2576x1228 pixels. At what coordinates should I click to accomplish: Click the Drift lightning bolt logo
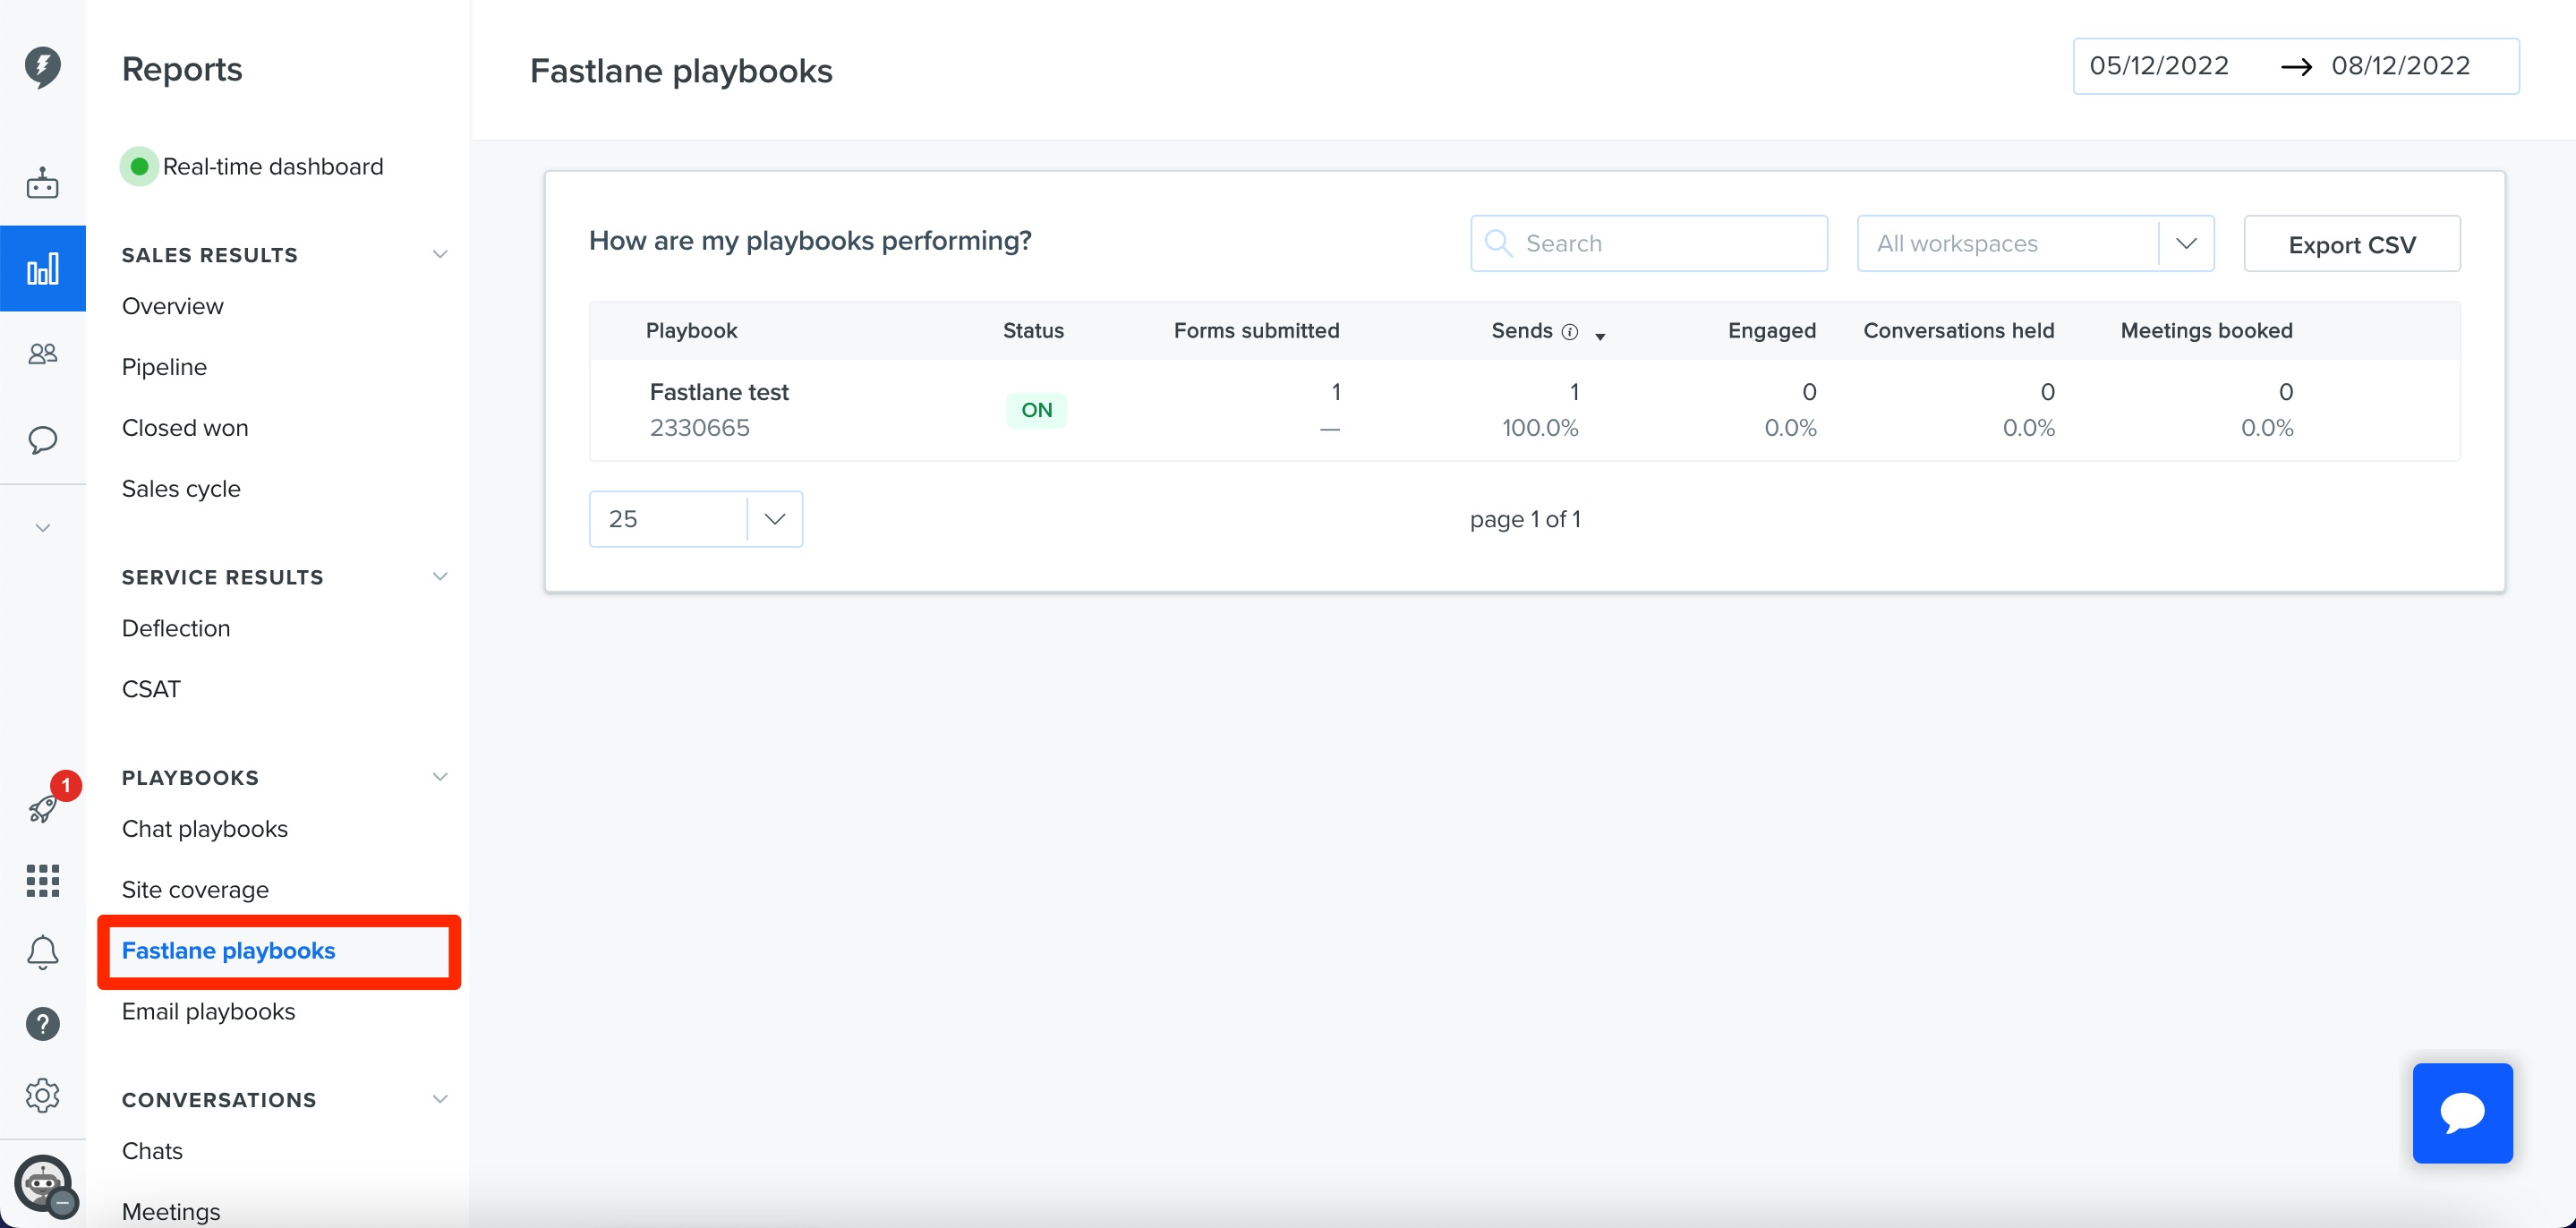point(42,67)
